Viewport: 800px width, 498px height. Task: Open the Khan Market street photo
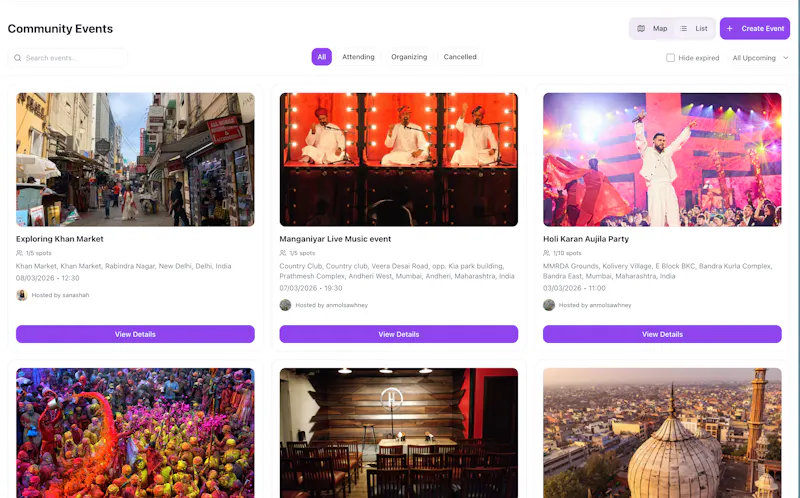point(135,159)
